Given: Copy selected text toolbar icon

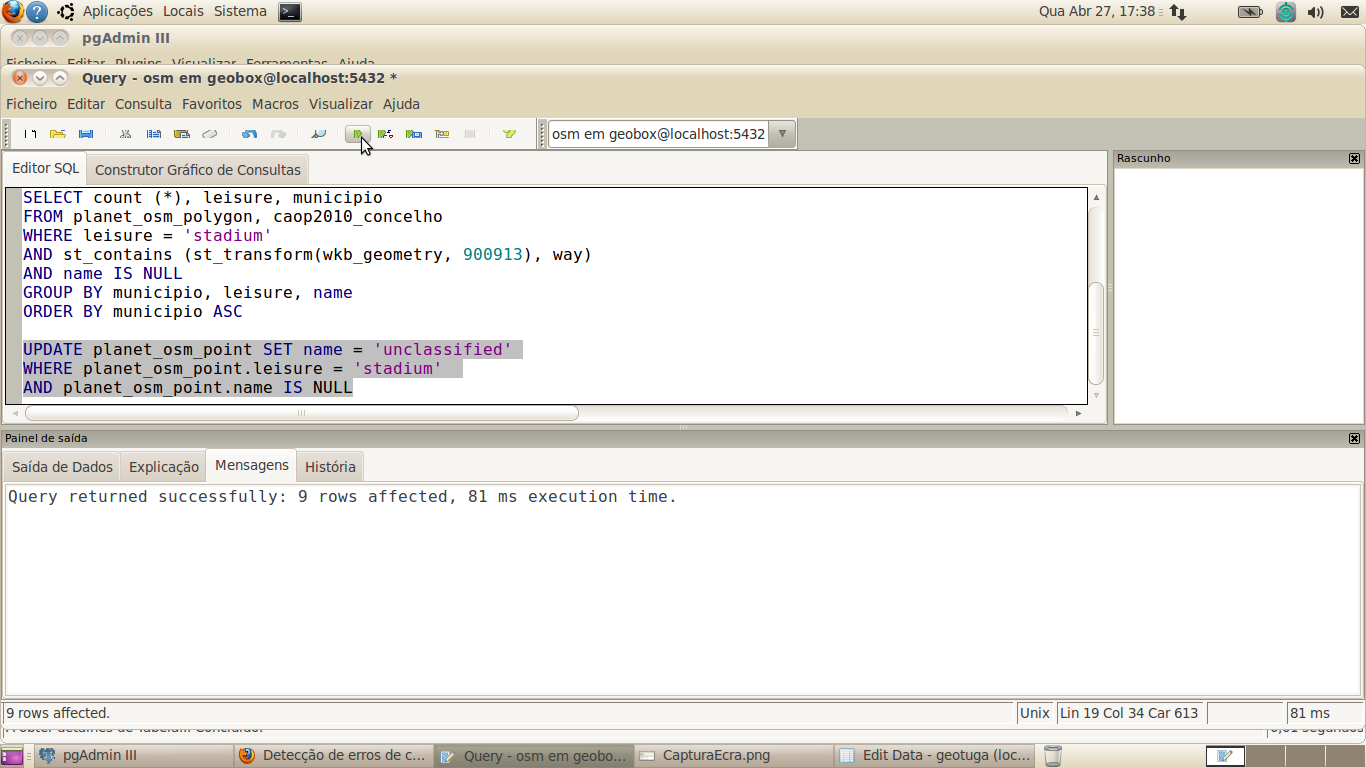Looking at the screenshot, I should pos(154,134).
